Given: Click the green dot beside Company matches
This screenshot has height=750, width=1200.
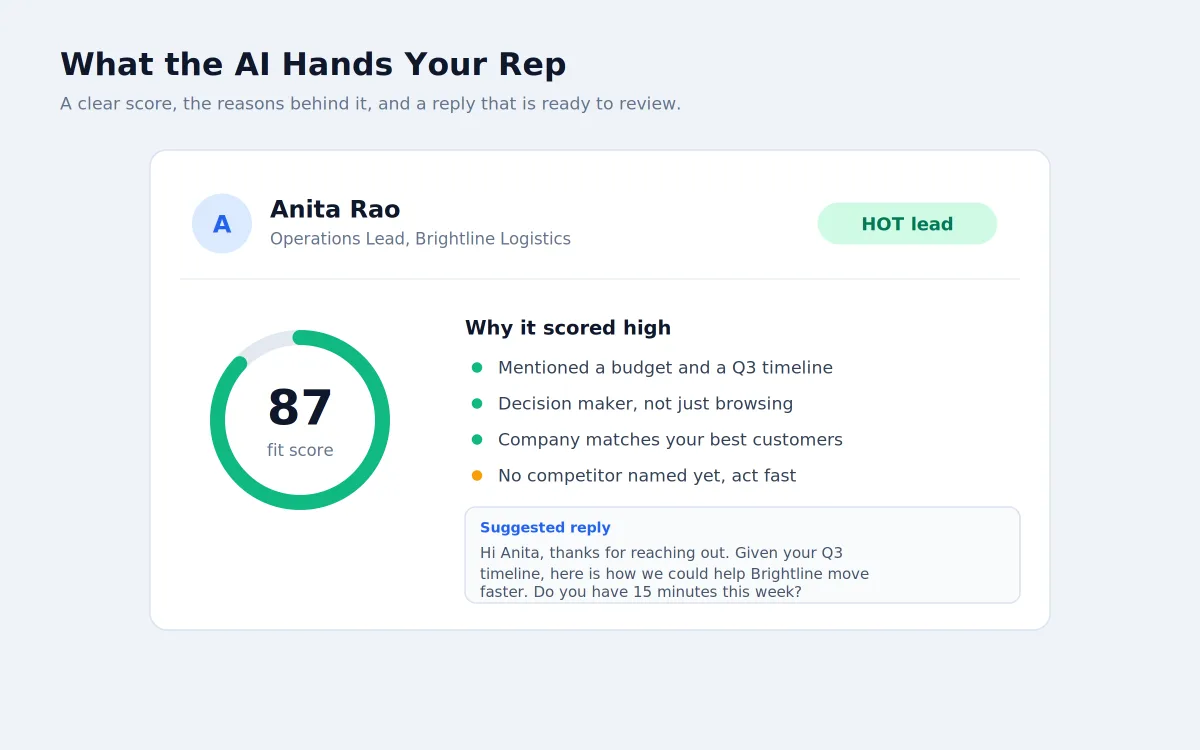Looking at the screenshot, I should pyautogui.click(x=477, y=440).
